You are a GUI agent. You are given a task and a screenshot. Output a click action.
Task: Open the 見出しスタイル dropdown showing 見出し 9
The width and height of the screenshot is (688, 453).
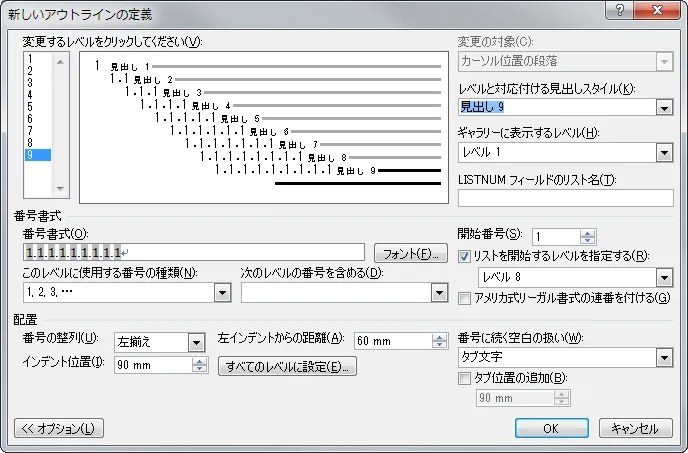pos(664,107)
